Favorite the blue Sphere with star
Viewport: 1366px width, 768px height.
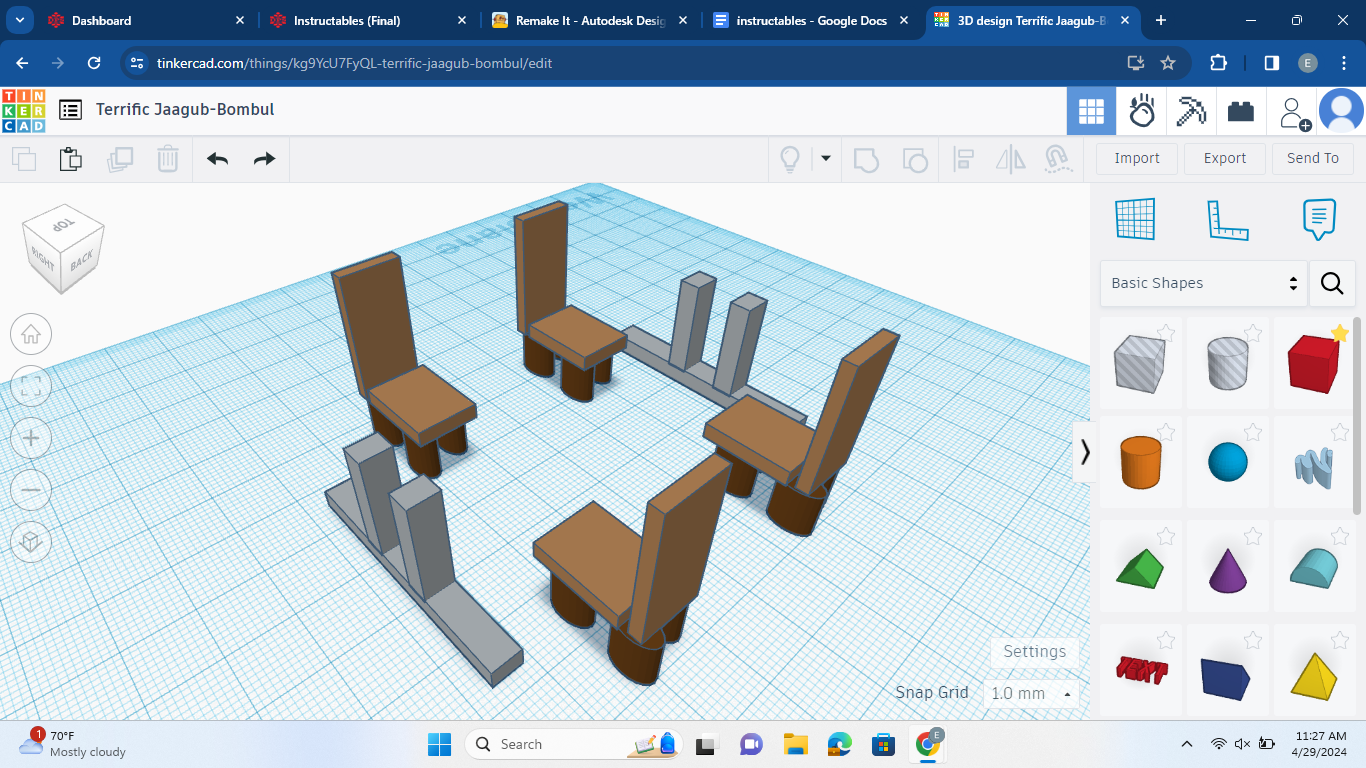tap(1253, 431)
